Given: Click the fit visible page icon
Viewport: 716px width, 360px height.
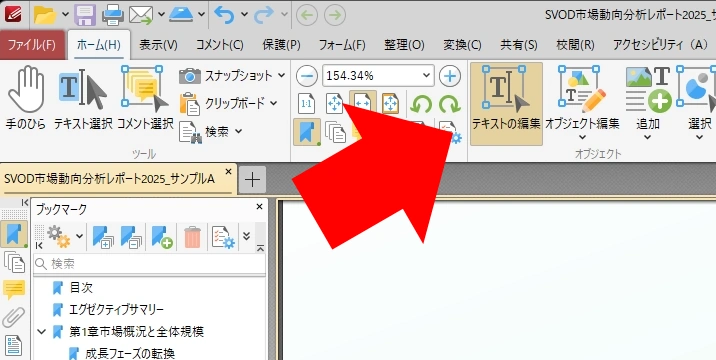Looking at the screenshot, I should pos(390,104).
